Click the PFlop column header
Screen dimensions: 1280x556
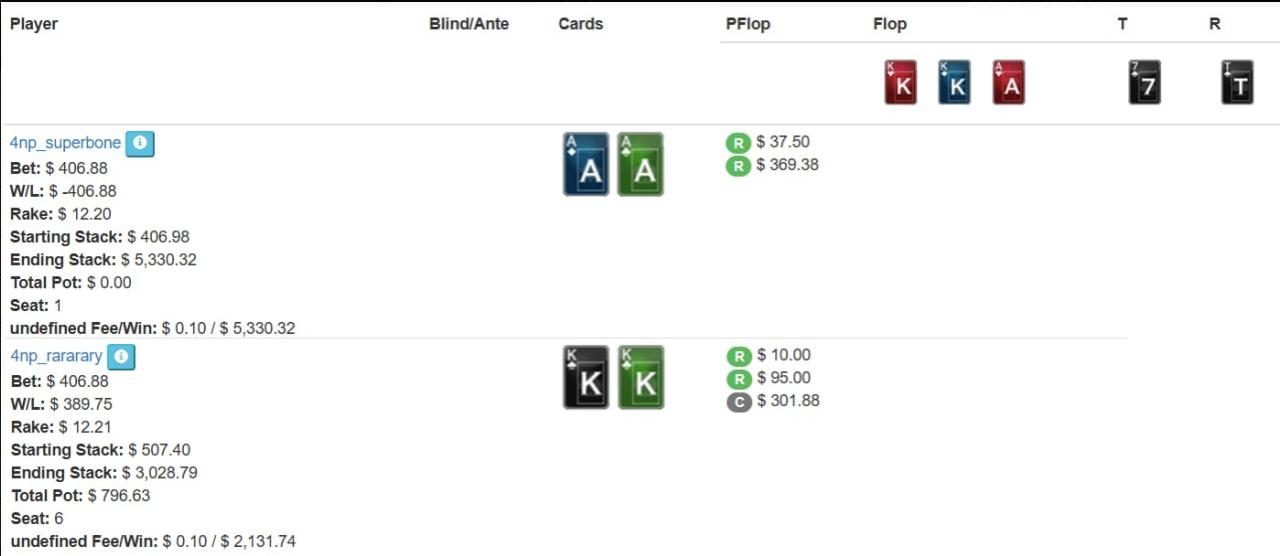(x=748, y=24)
